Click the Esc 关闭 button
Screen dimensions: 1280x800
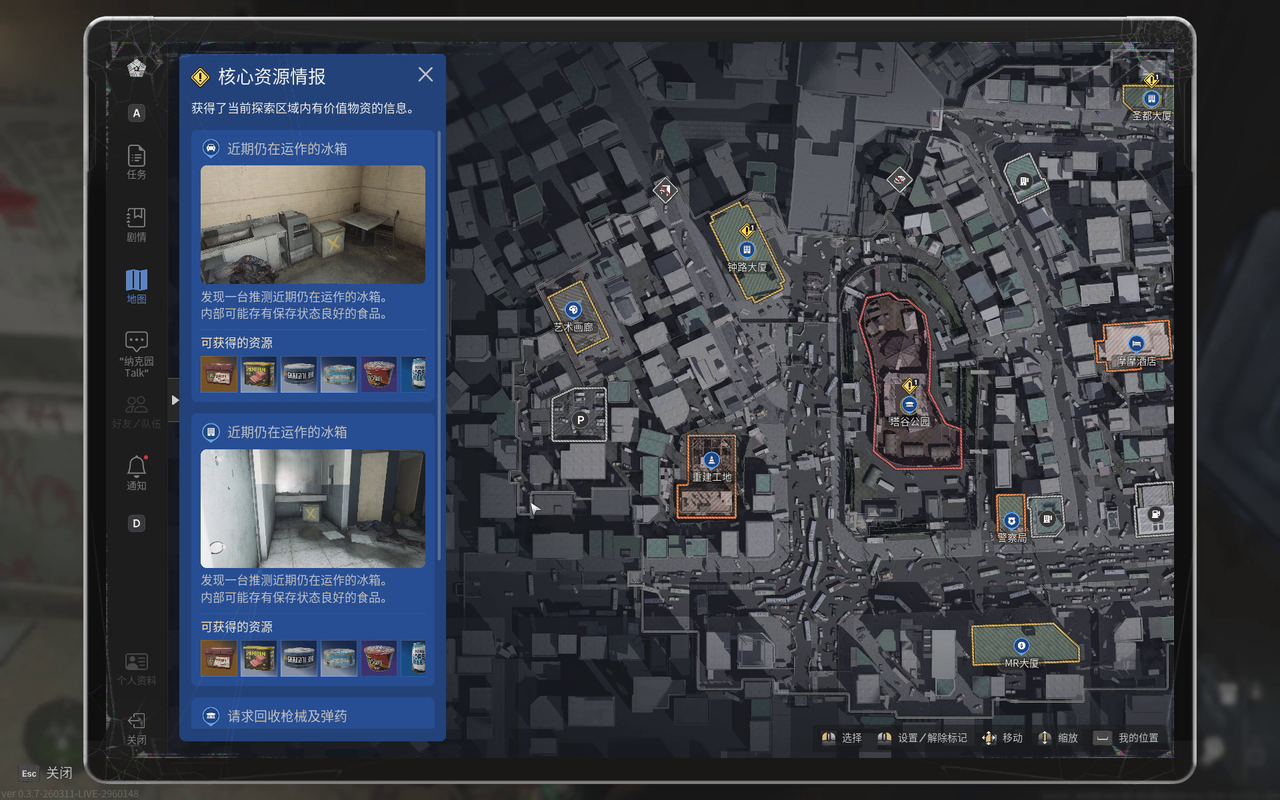tap(47, 773)
